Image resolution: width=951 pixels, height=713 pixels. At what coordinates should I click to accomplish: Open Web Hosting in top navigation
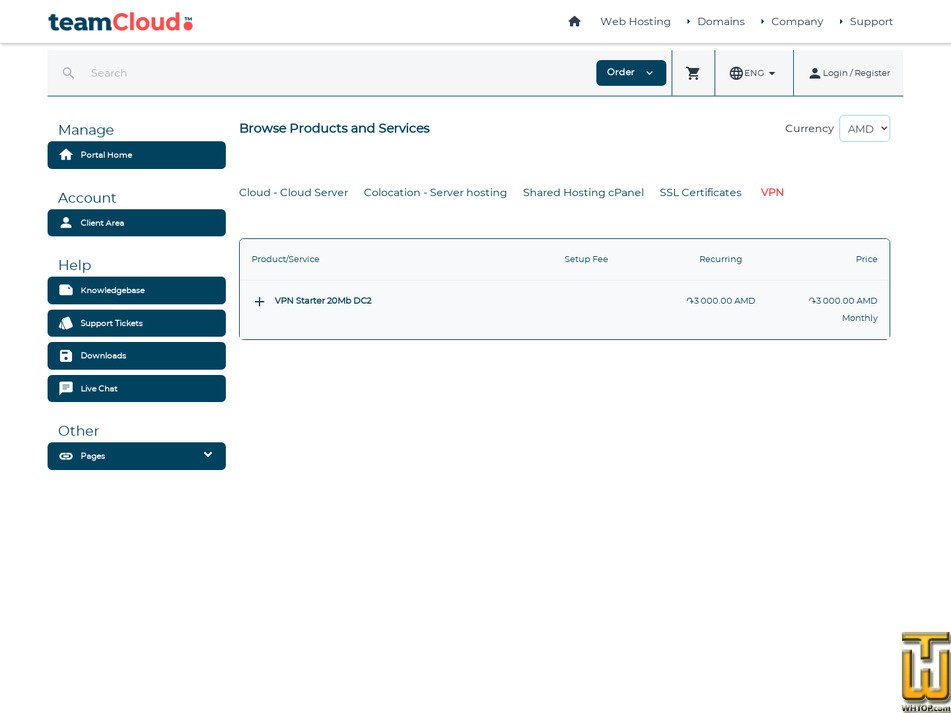point(635,21)
